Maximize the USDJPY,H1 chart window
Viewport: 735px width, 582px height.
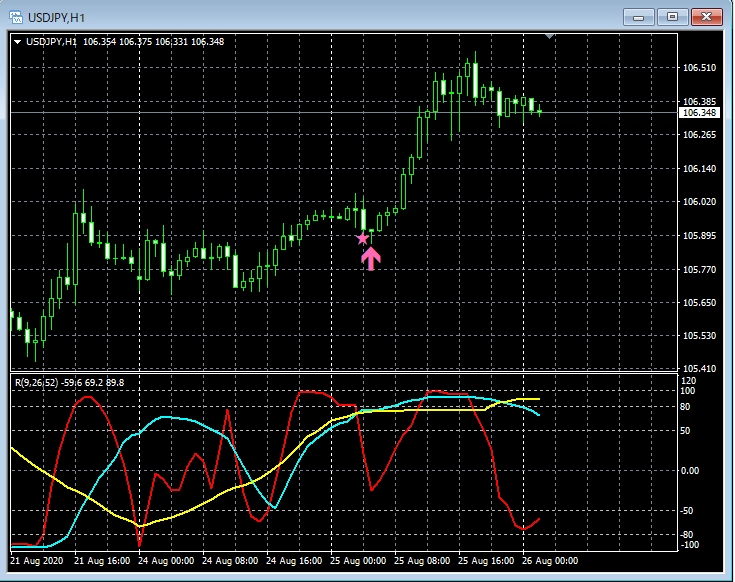click(672, 17)
